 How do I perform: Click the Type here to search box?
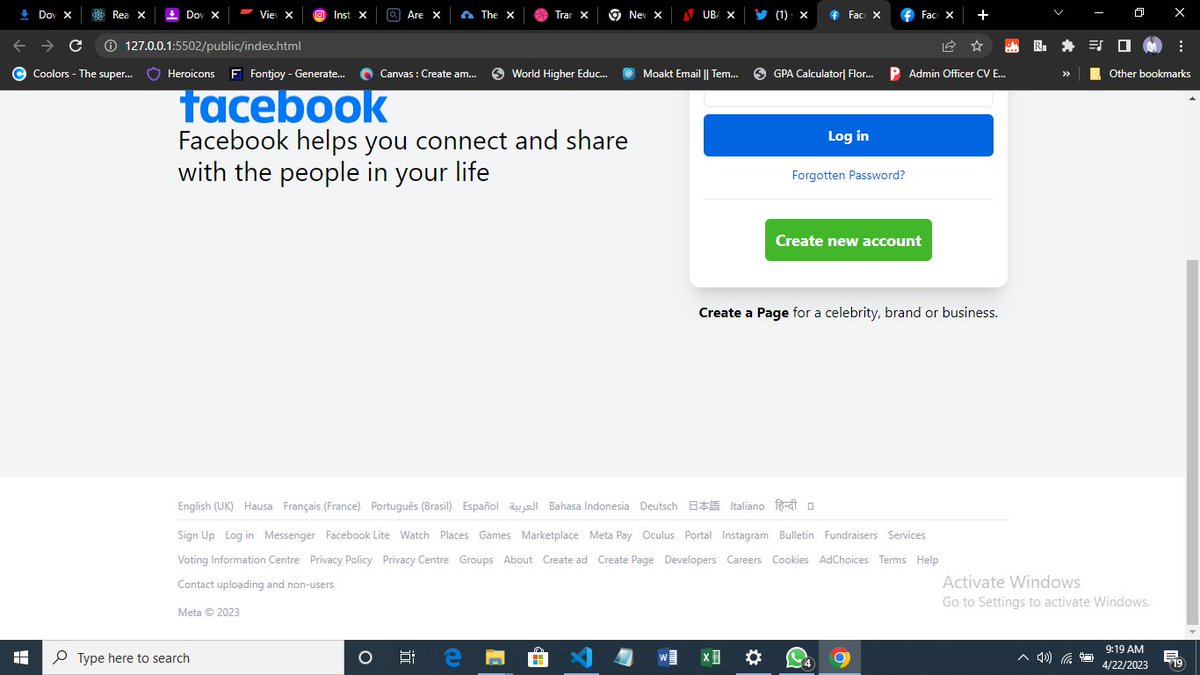[194, 657]
